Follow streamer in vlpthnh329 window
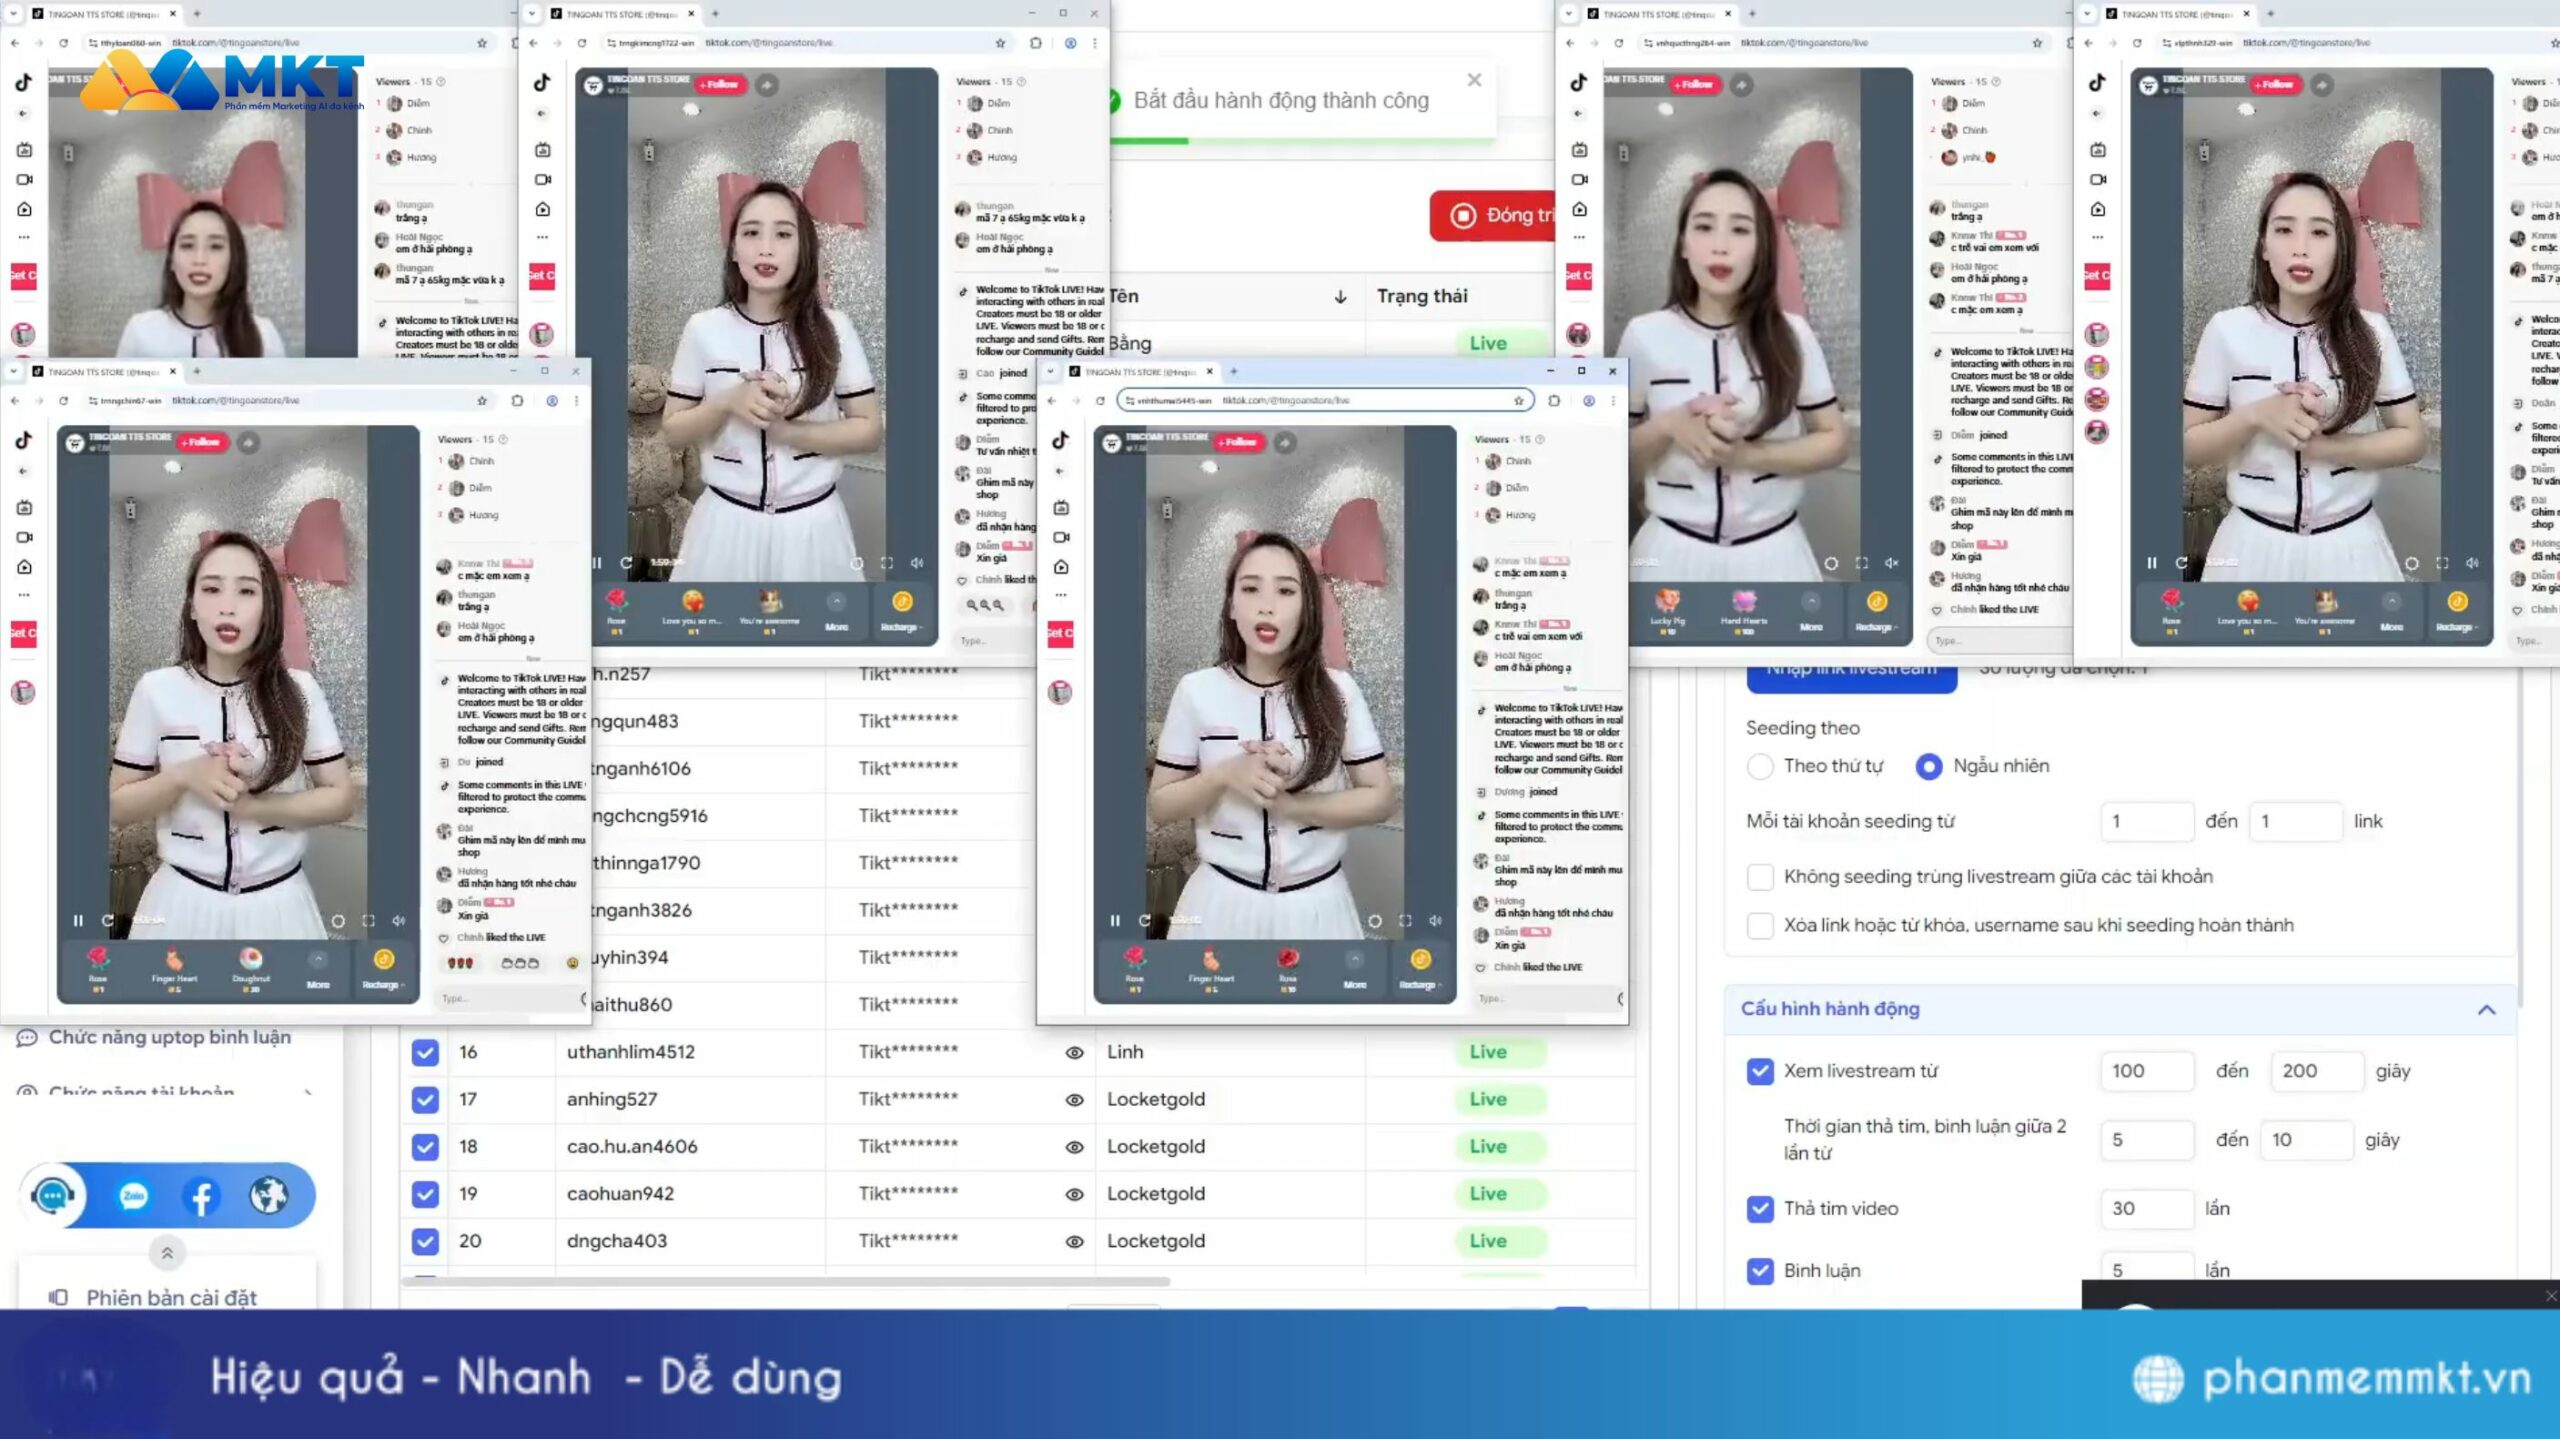Screen dimensions: 2560x1439 [x=2276, y=85]
